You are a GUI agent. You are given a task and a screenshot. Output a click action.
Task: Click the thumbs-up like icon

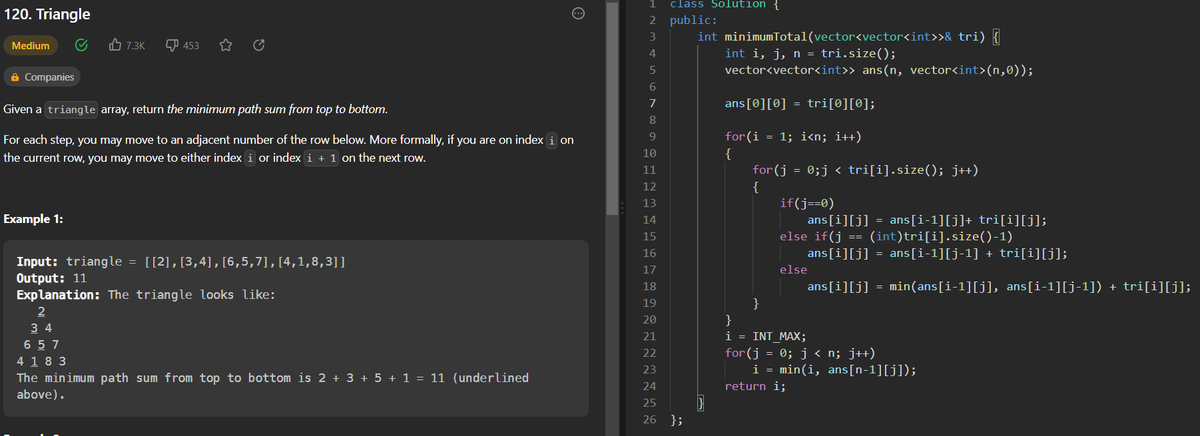click(113, 45)
